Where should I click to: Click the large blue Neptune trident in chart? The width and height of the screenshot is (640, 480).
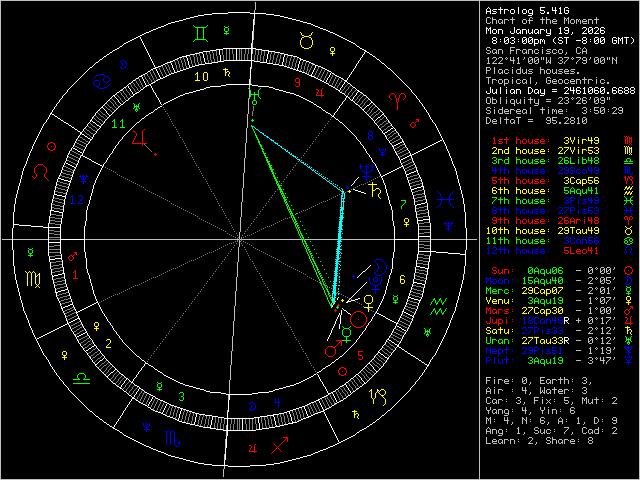pyautogui.click(x=366, y=171)
